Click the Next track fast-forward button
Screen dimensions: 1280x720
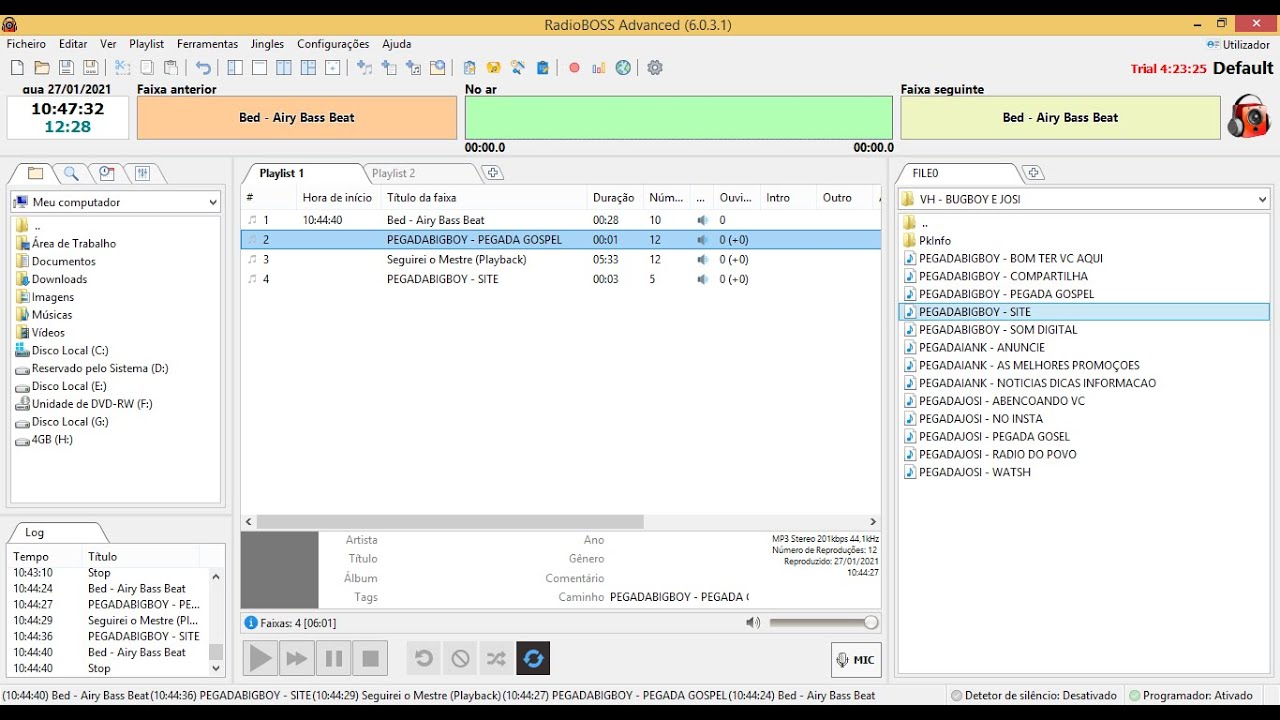tap(297, 658)
